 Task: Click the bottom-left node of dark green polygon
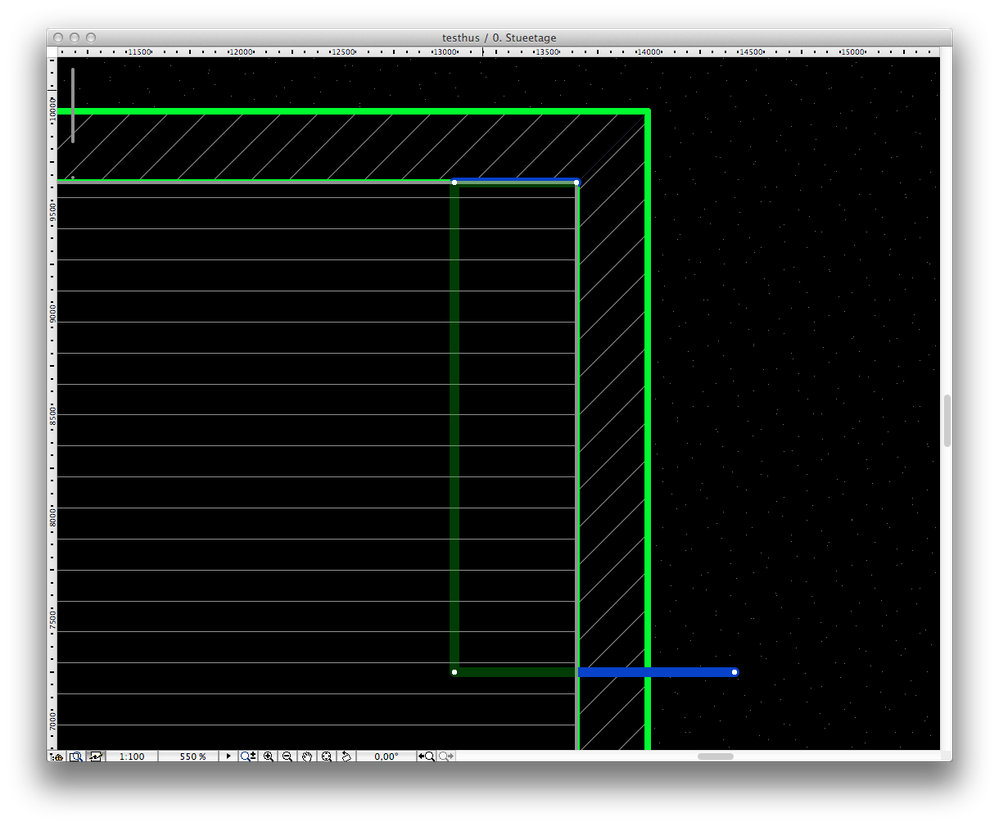click(x=454, y=672)
